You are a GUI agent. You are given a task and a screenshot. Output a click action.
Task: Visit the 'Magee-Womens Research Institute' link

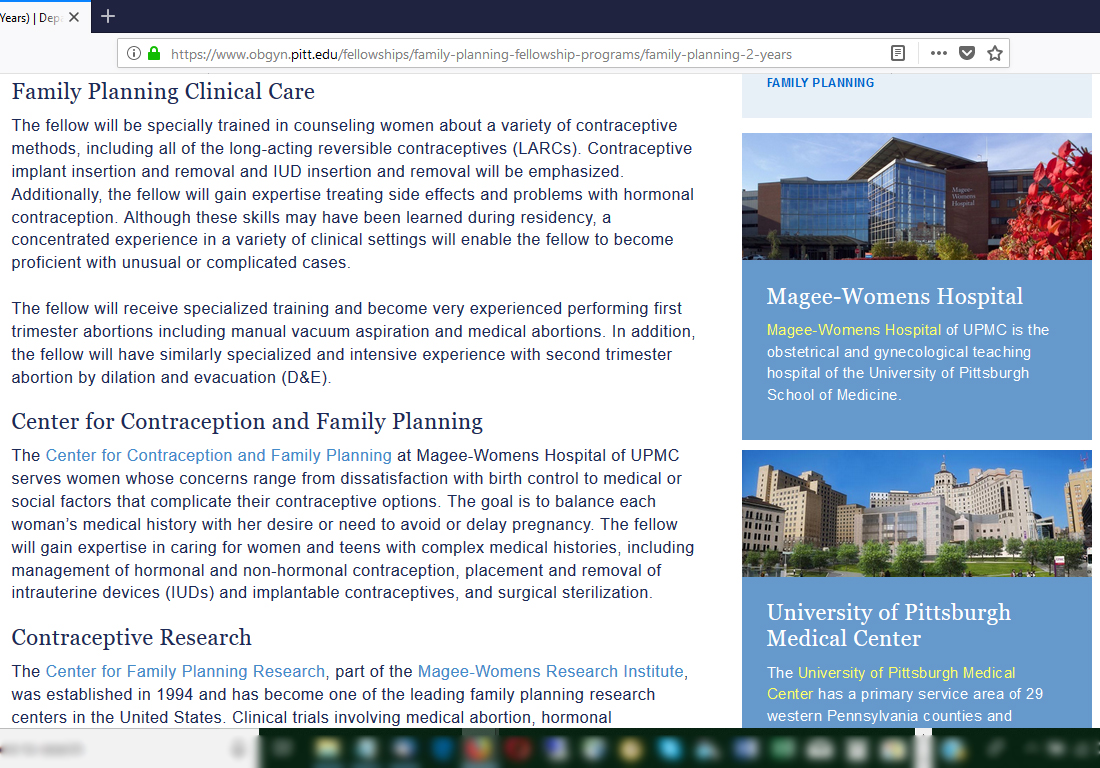[551, 671]
